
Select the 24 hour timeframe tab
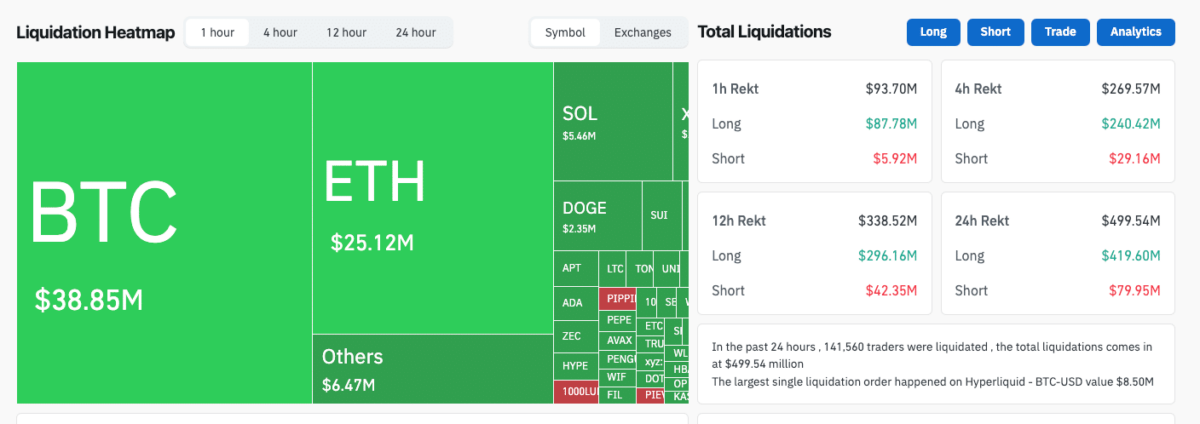click(415, 32)
